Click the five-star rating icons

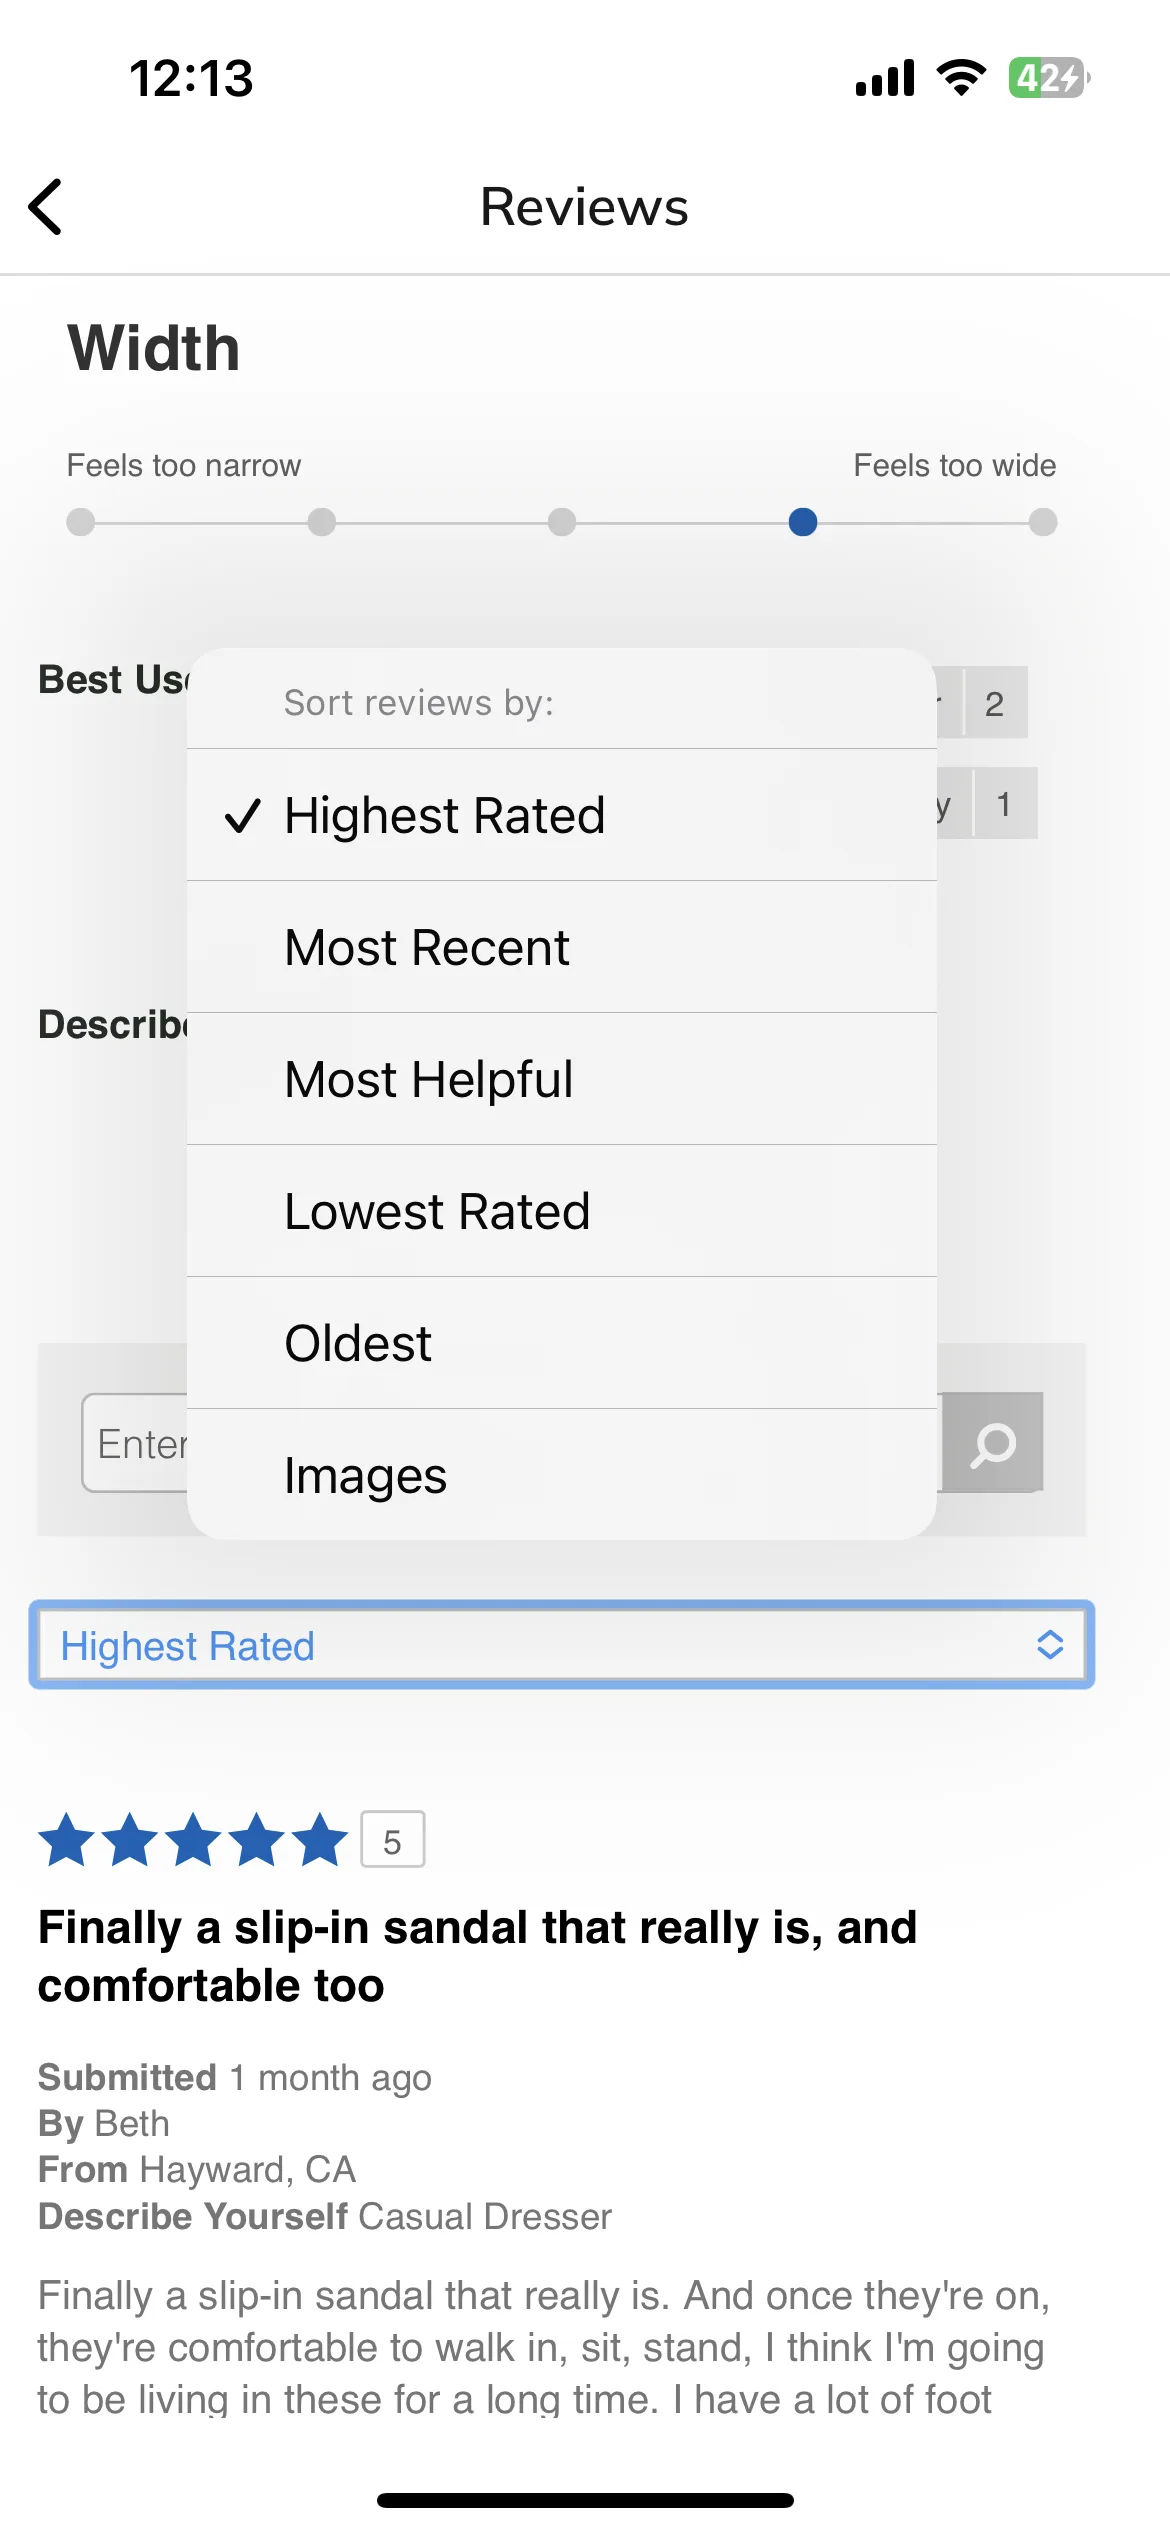[x=193, y=1840]
